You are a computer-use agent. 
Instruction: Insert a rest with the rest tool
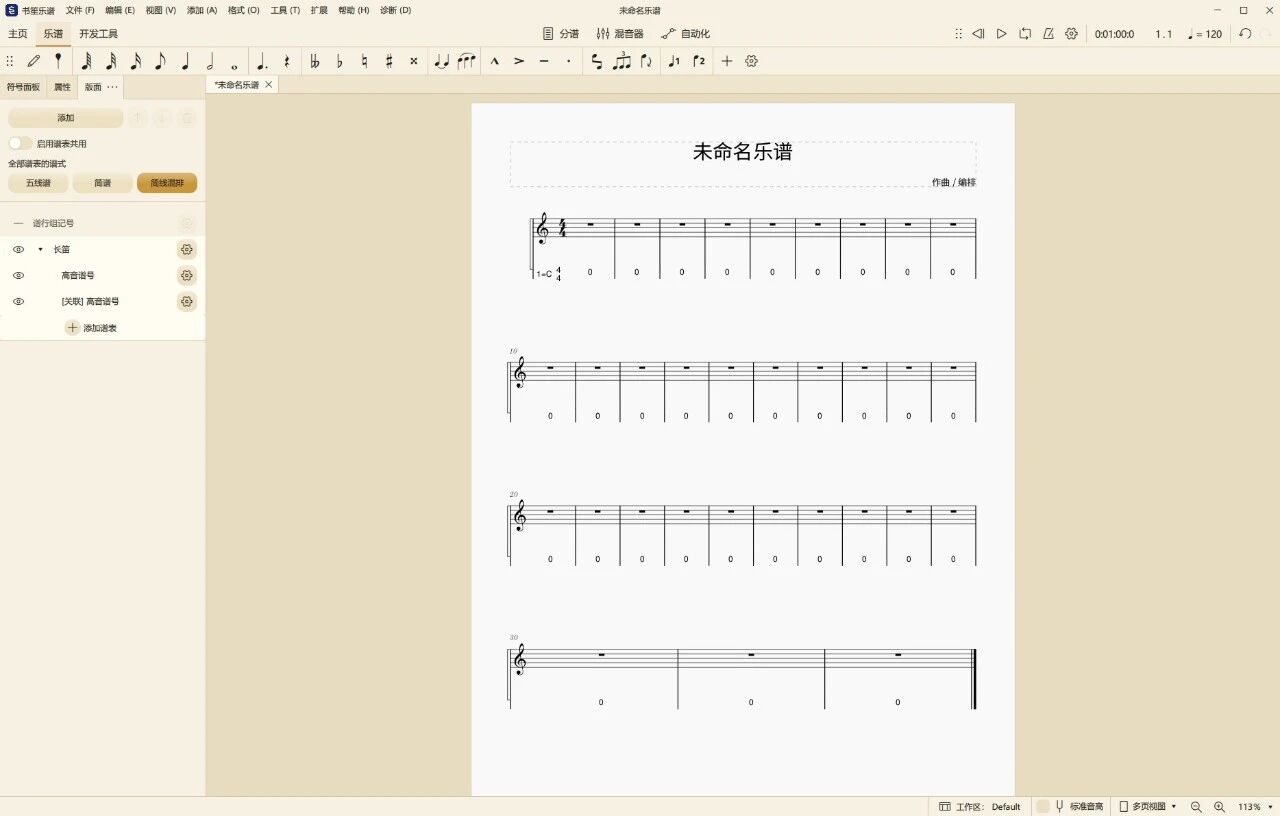[x=287, y=61]
